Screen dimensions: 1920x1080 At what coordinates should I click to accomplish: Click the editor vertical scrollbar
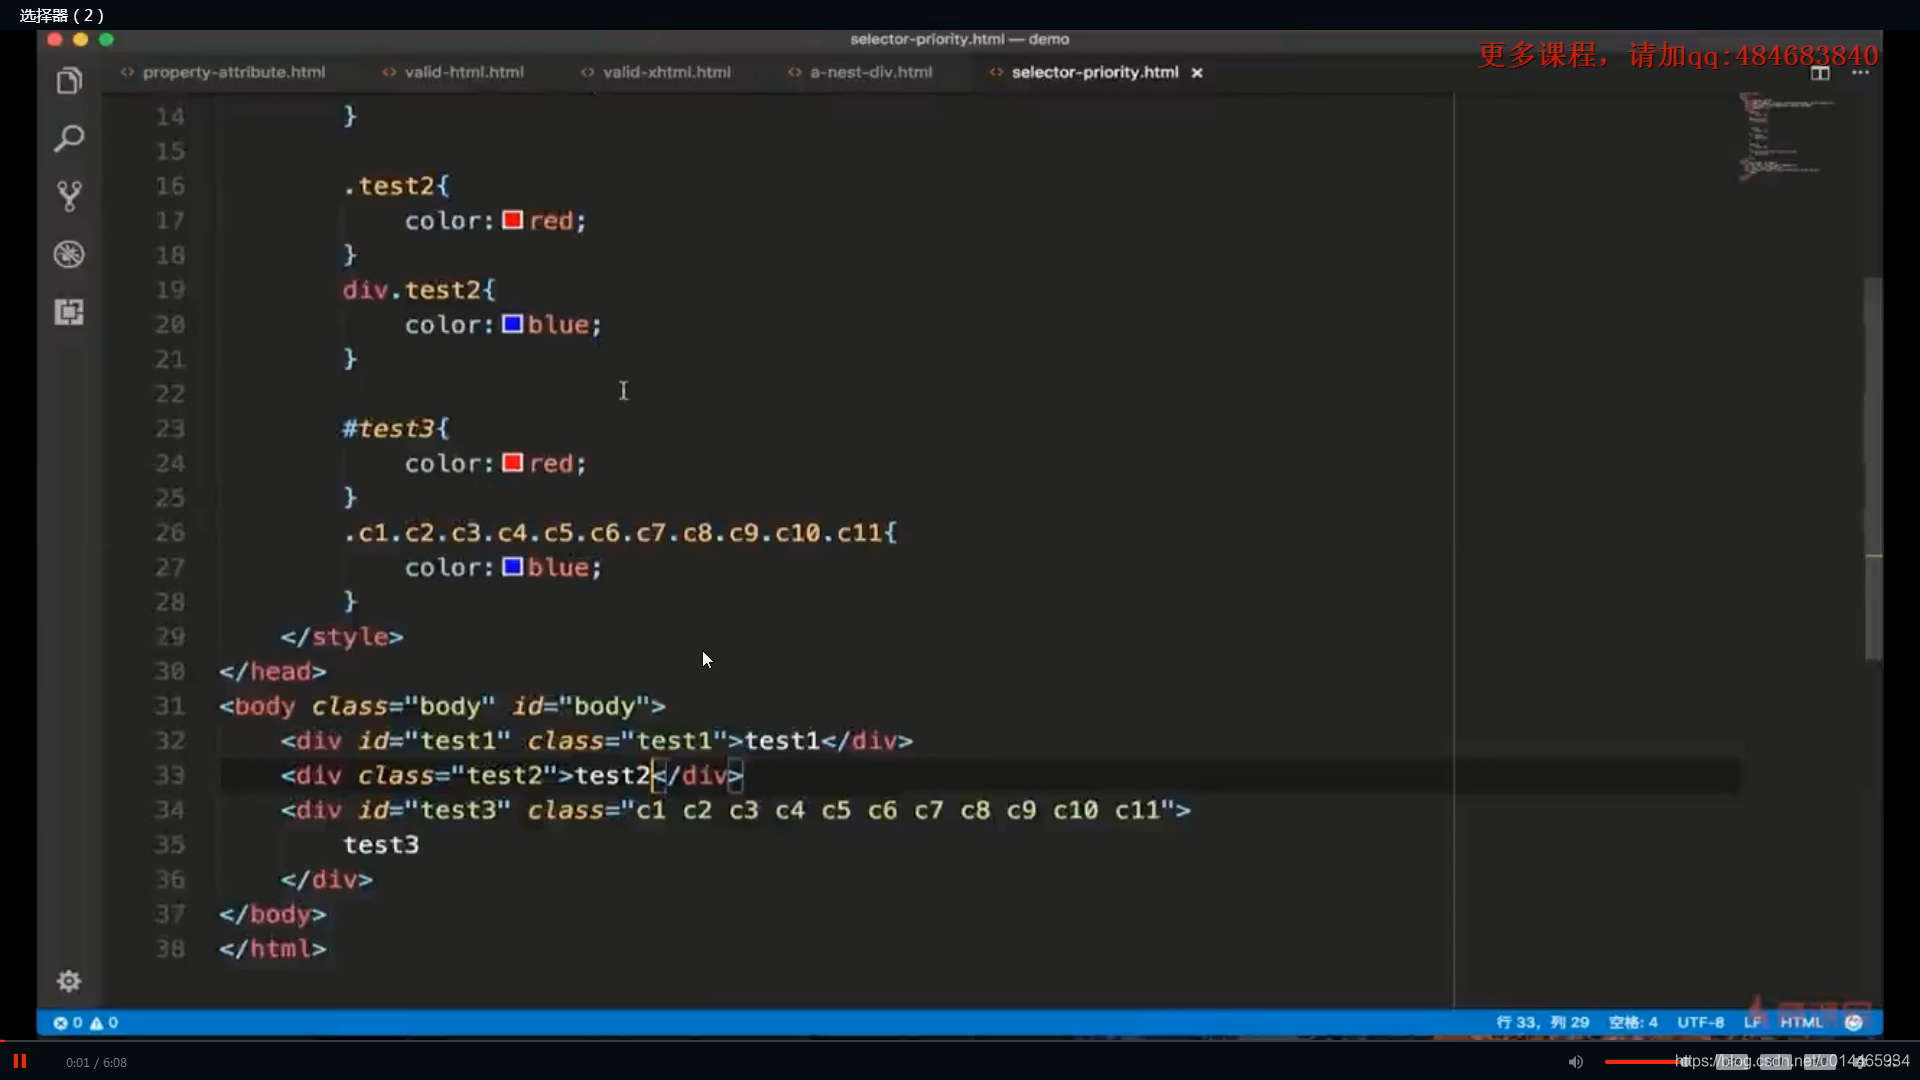click(1873, 468)
